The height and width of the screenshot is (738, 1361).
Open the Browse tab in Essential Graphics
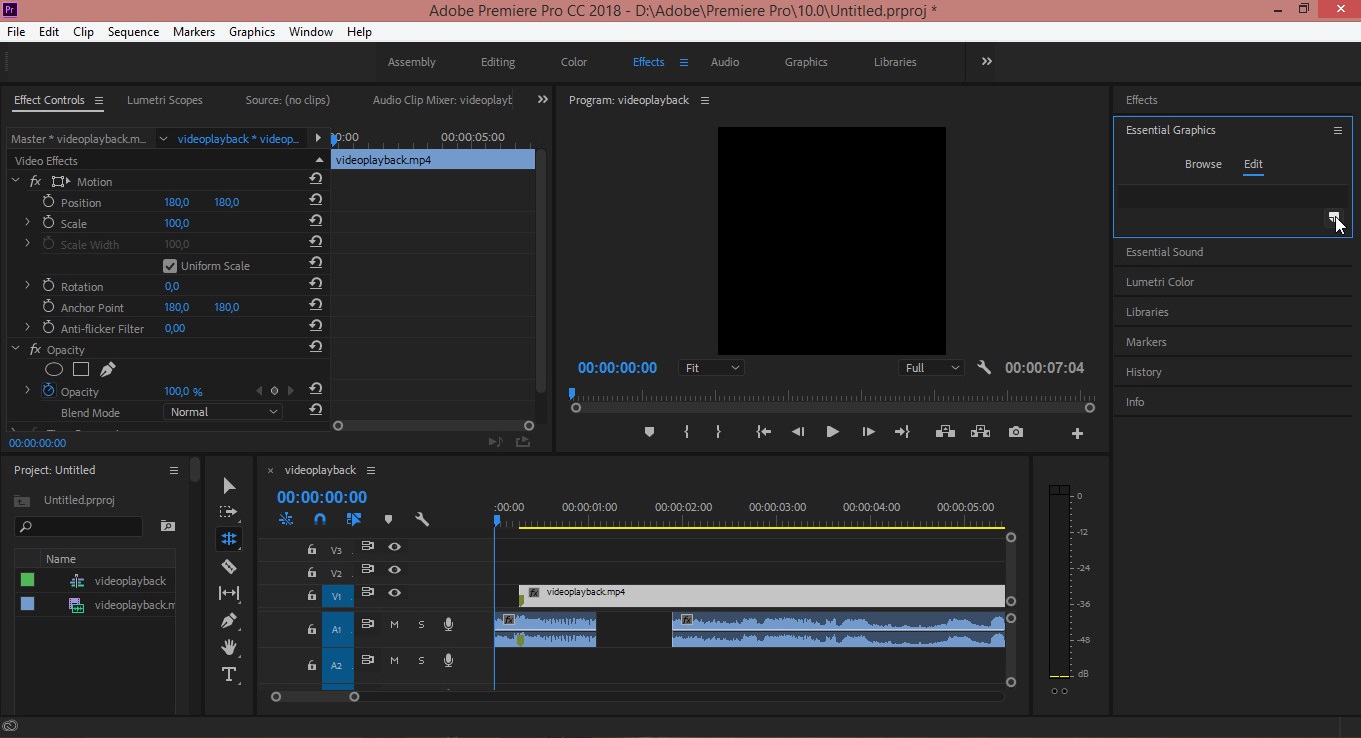point(1203,164)
